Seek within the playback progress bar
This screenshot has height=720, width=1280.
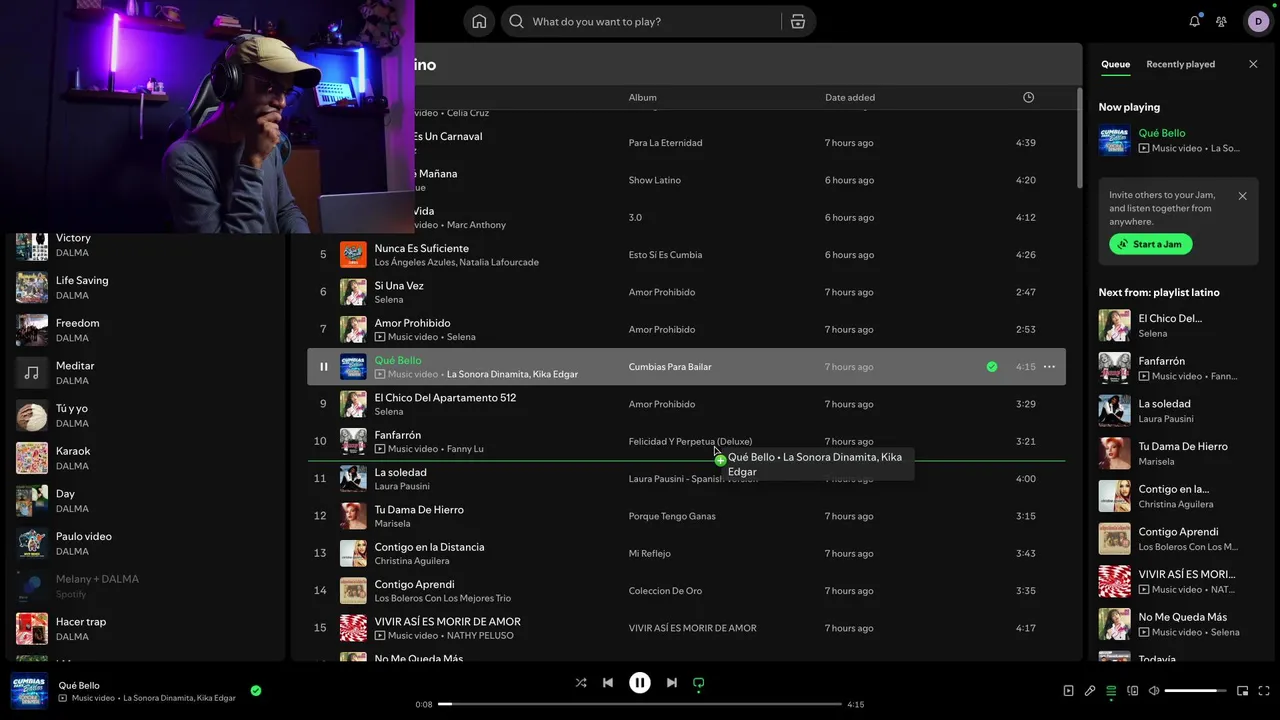click(640, 704)
